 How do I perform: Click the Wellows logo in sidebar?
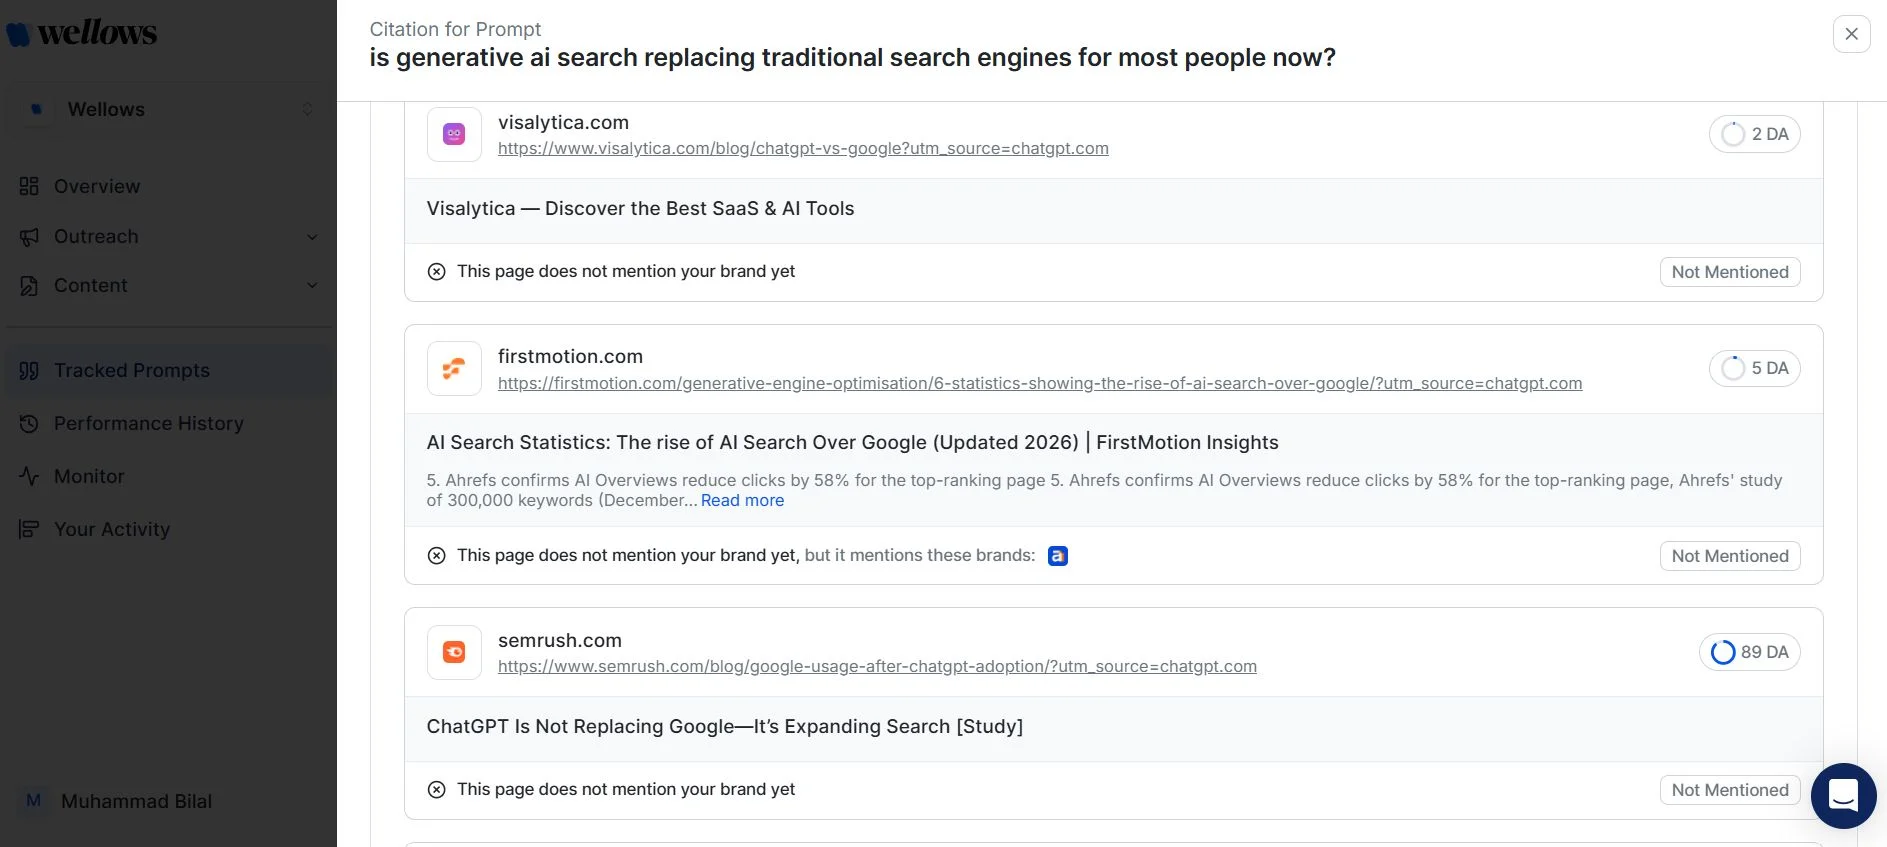tap(82, 33)
